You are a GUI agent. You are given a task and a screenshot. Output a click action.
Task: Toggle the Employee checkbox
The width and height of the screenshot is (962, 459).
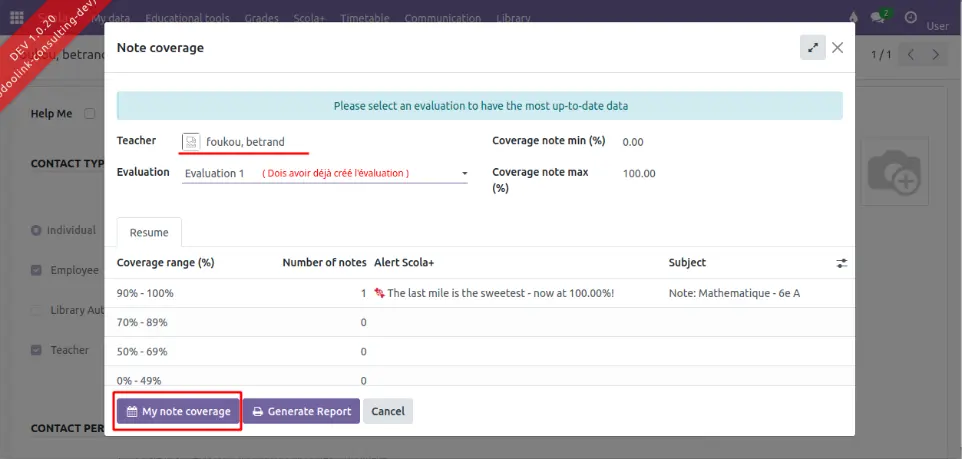tap(37, 270)
